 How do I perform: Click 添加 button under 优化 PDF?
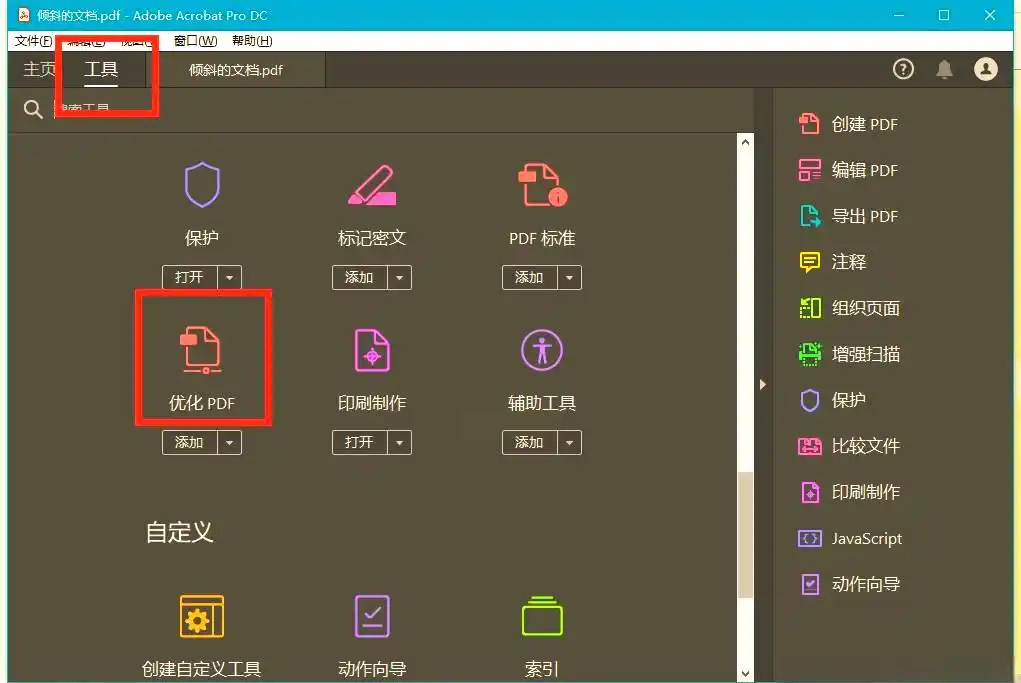(x=189, y=443)
